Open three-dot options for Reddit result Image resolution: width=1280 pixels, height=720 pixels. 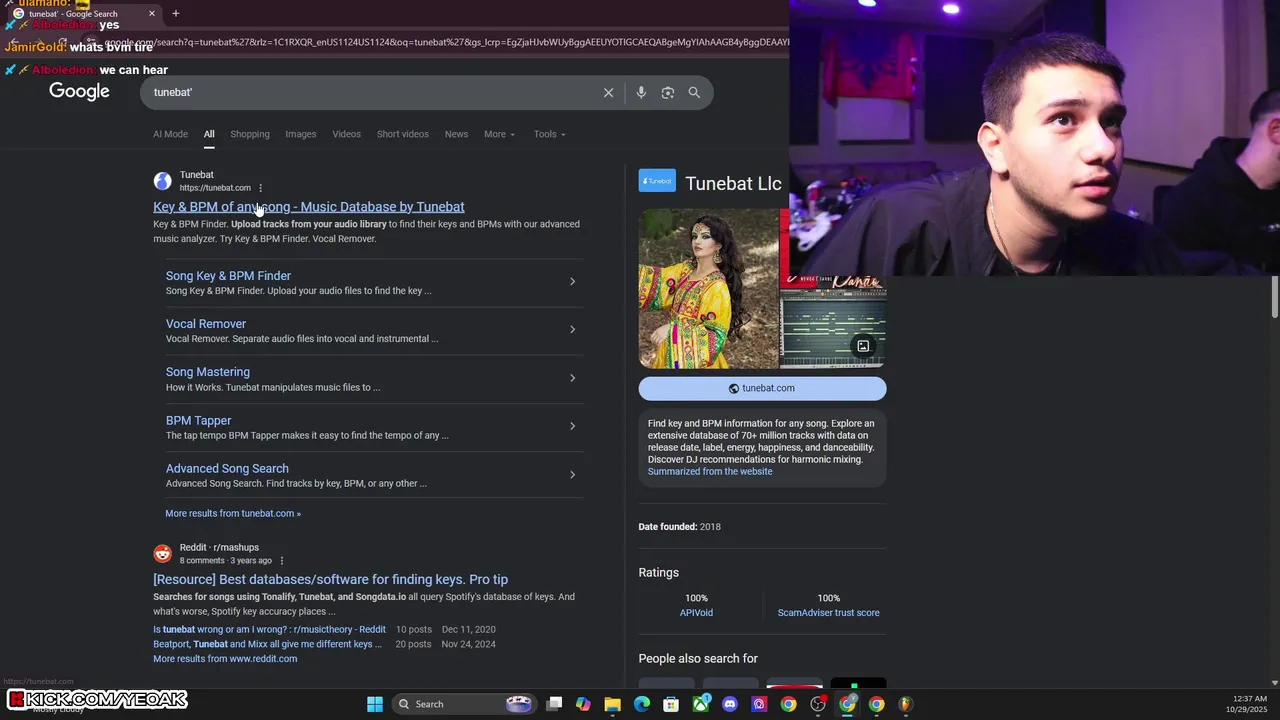tap(281, 561)
